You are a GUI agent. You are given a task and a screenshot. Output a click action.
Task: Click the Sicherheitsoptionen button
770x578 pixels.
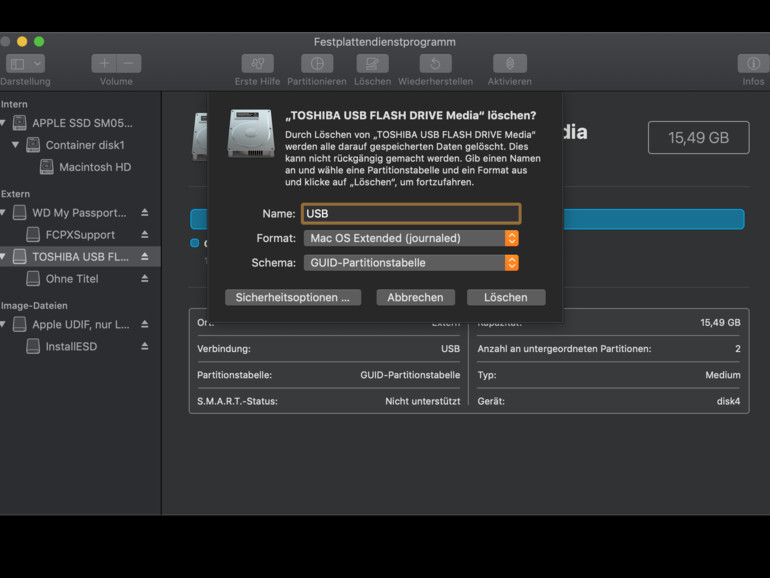293,297
